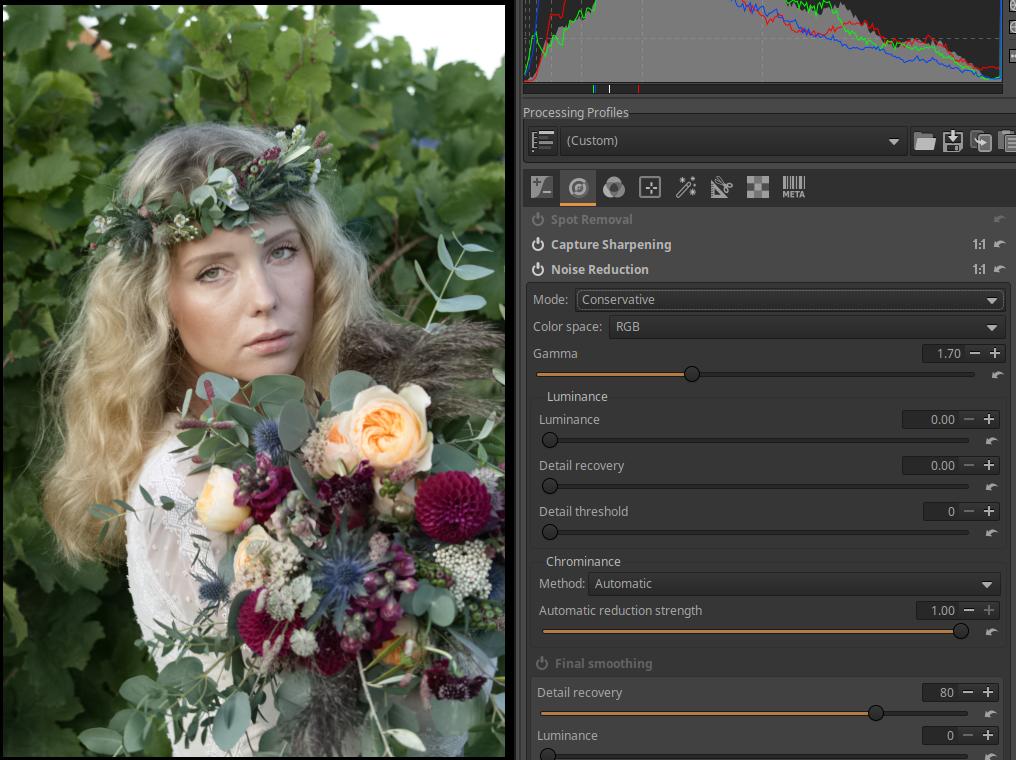The image size is (1016, 760).
Task: Select the Detail tab
Action: point(577,187)
